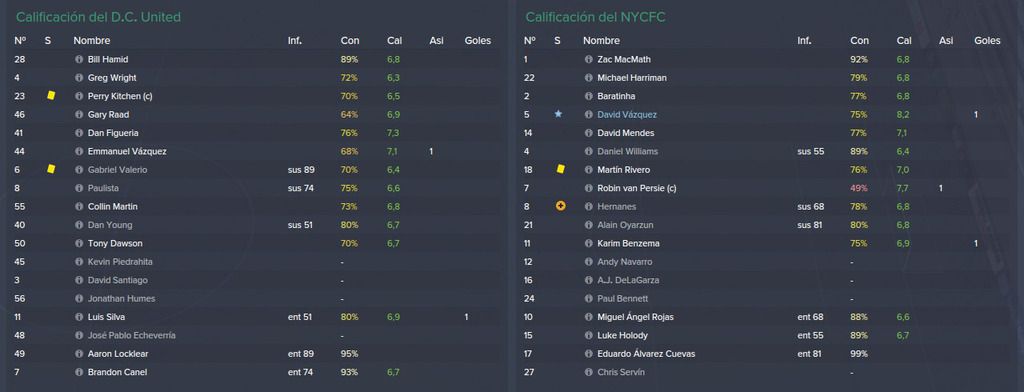Sort NYCFC table by Asi column
1024x392 pixels.
tap(946, 41)
